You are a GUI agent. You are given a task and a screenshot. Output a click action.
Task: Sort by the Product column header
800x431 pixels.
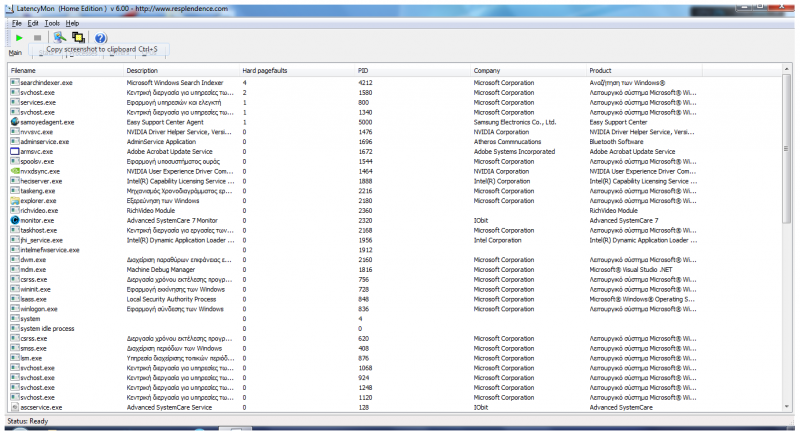point(601,71)
